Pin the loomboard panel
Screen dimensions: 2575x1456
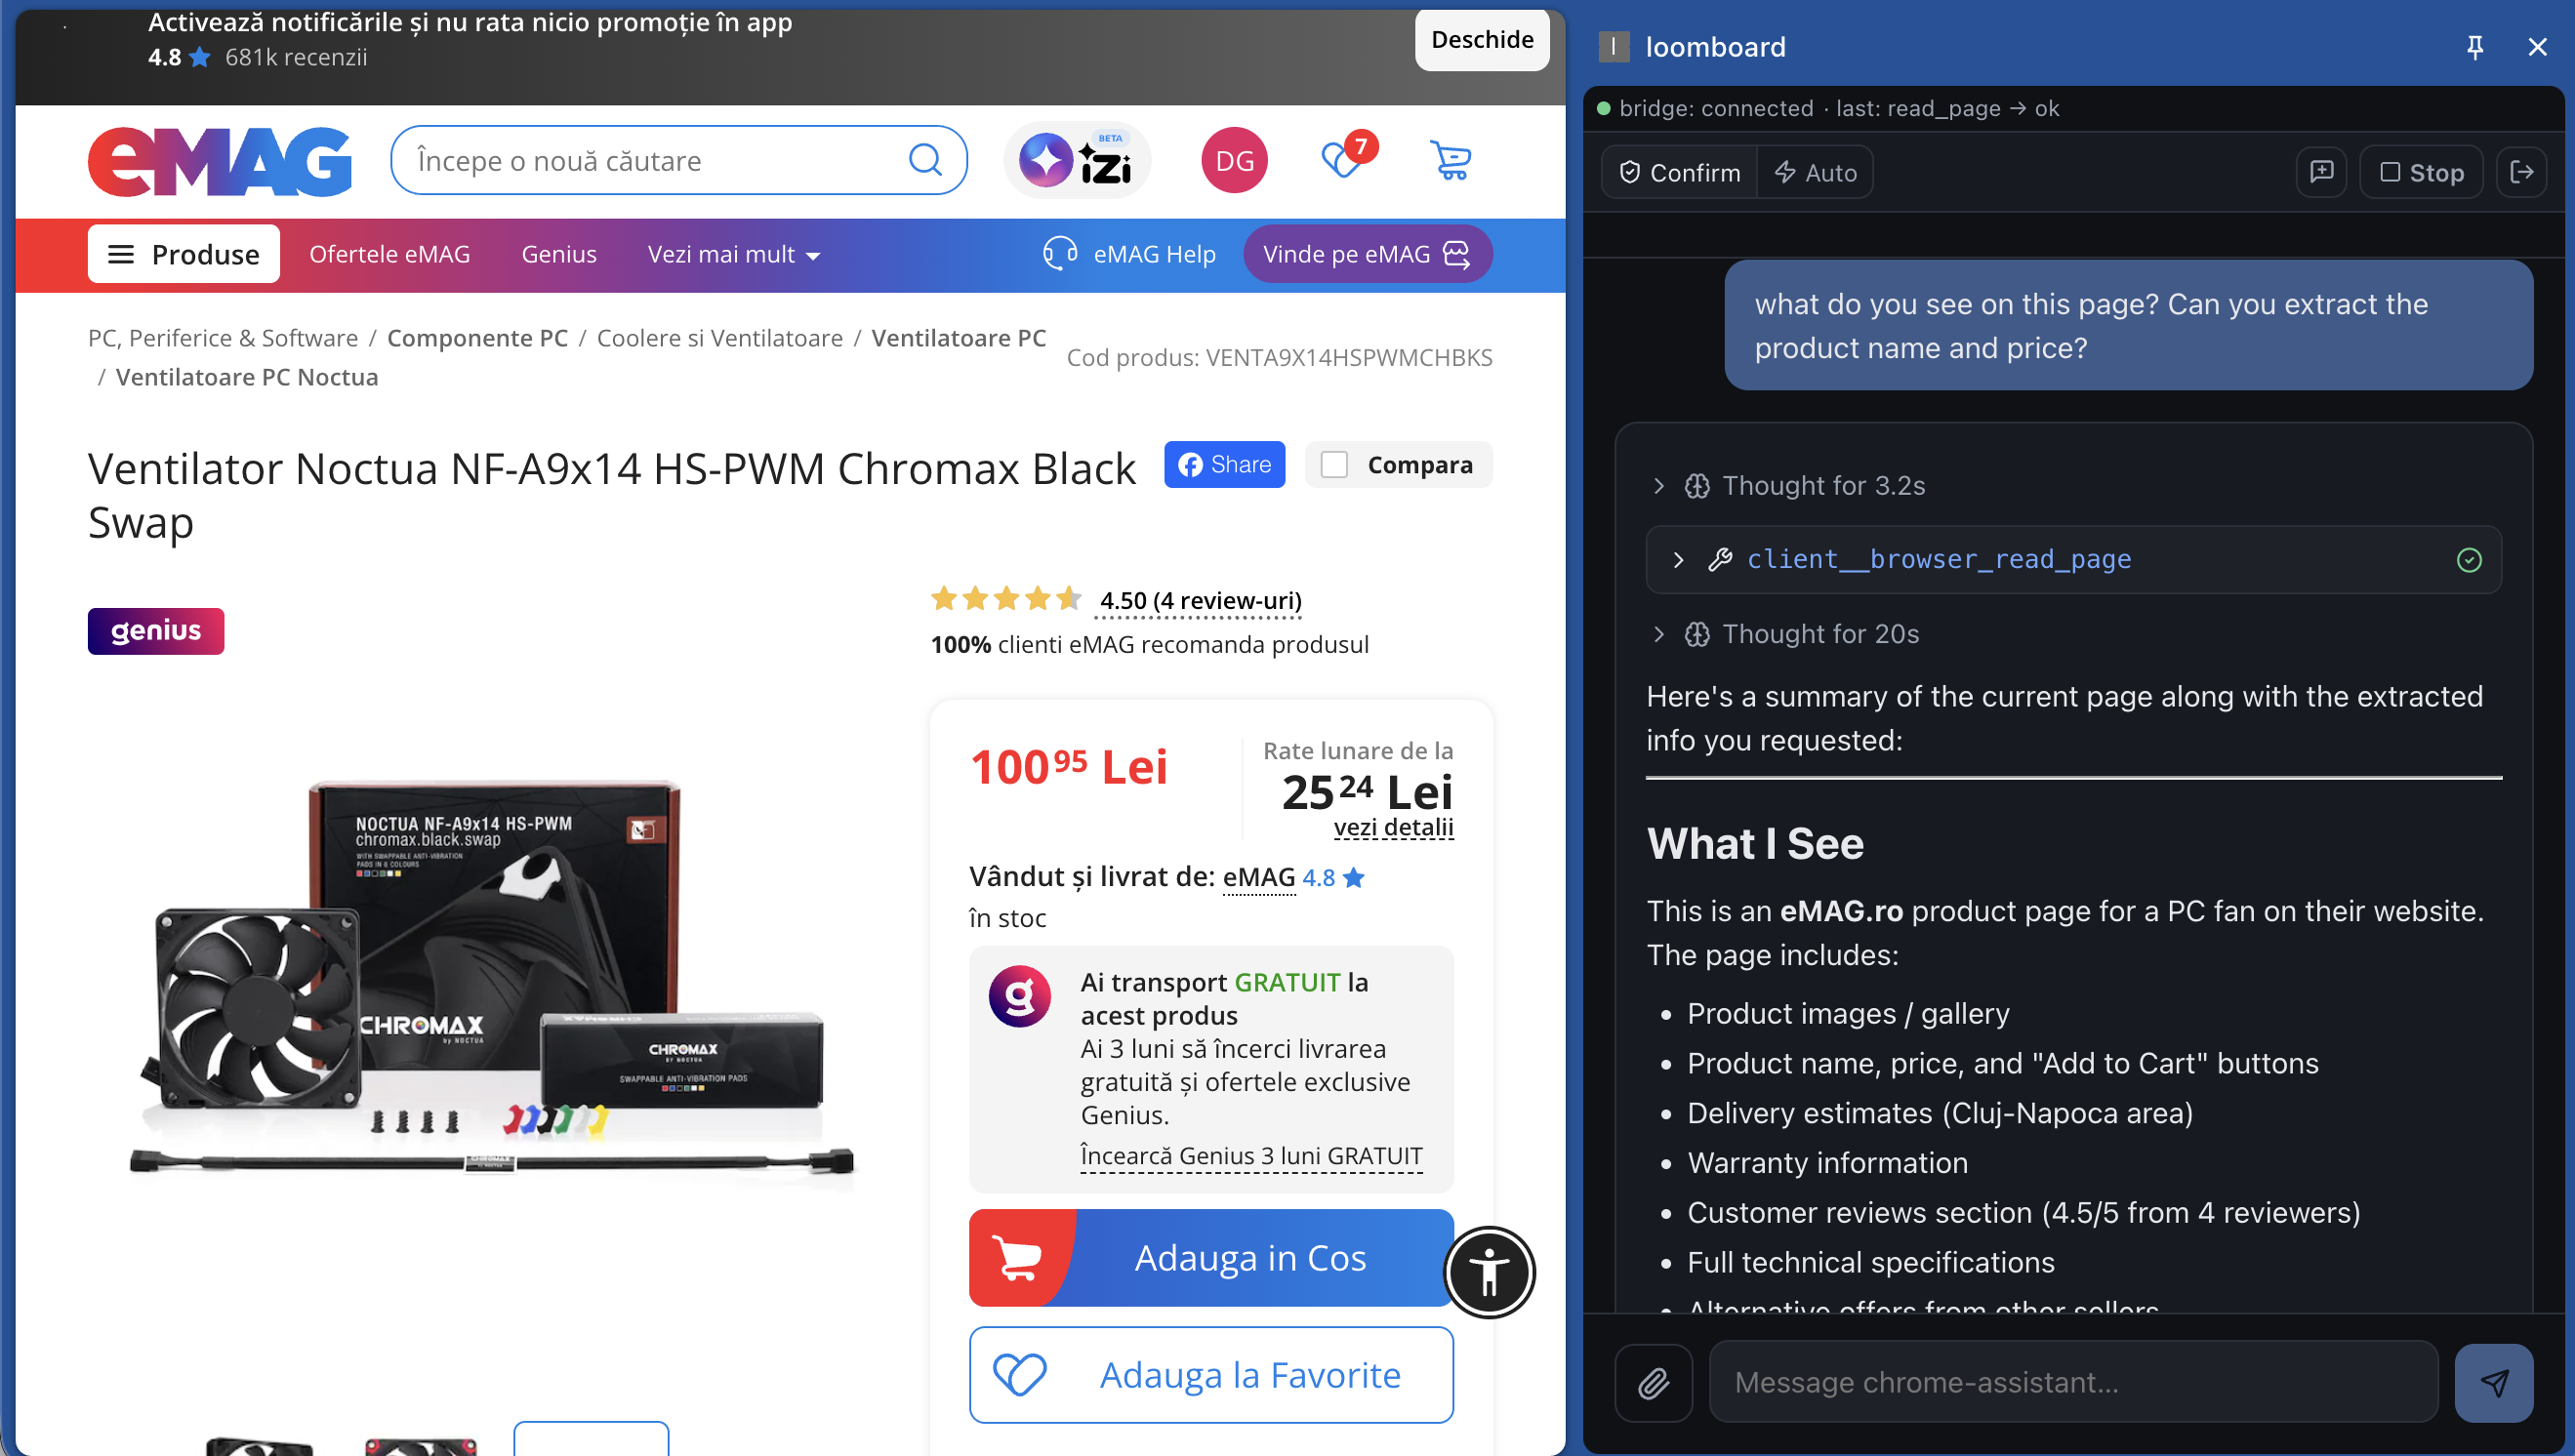click(x=2475, y=46)
